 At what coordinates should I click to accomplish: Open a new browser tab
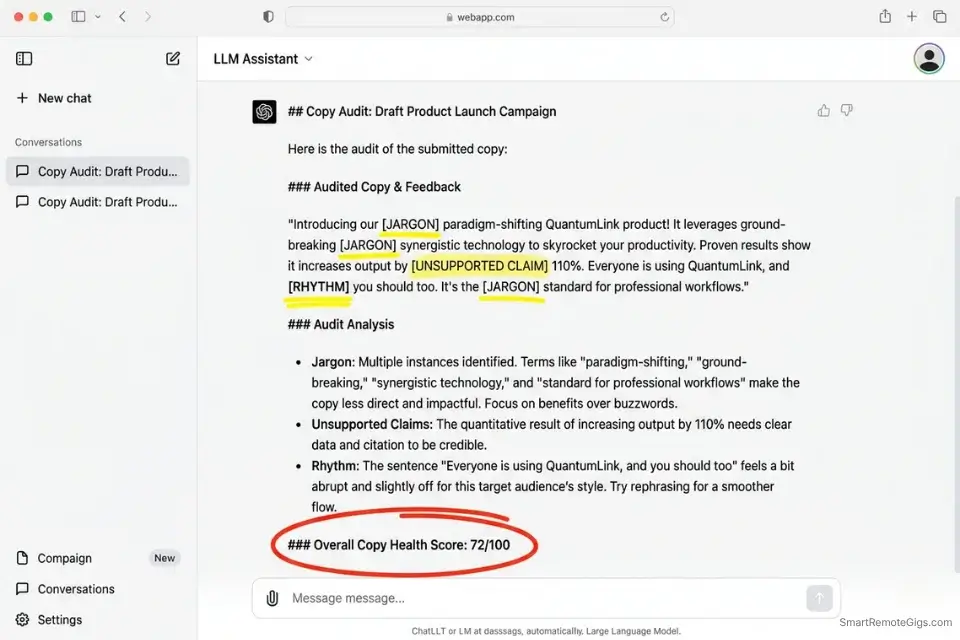[x=912, y=17]
